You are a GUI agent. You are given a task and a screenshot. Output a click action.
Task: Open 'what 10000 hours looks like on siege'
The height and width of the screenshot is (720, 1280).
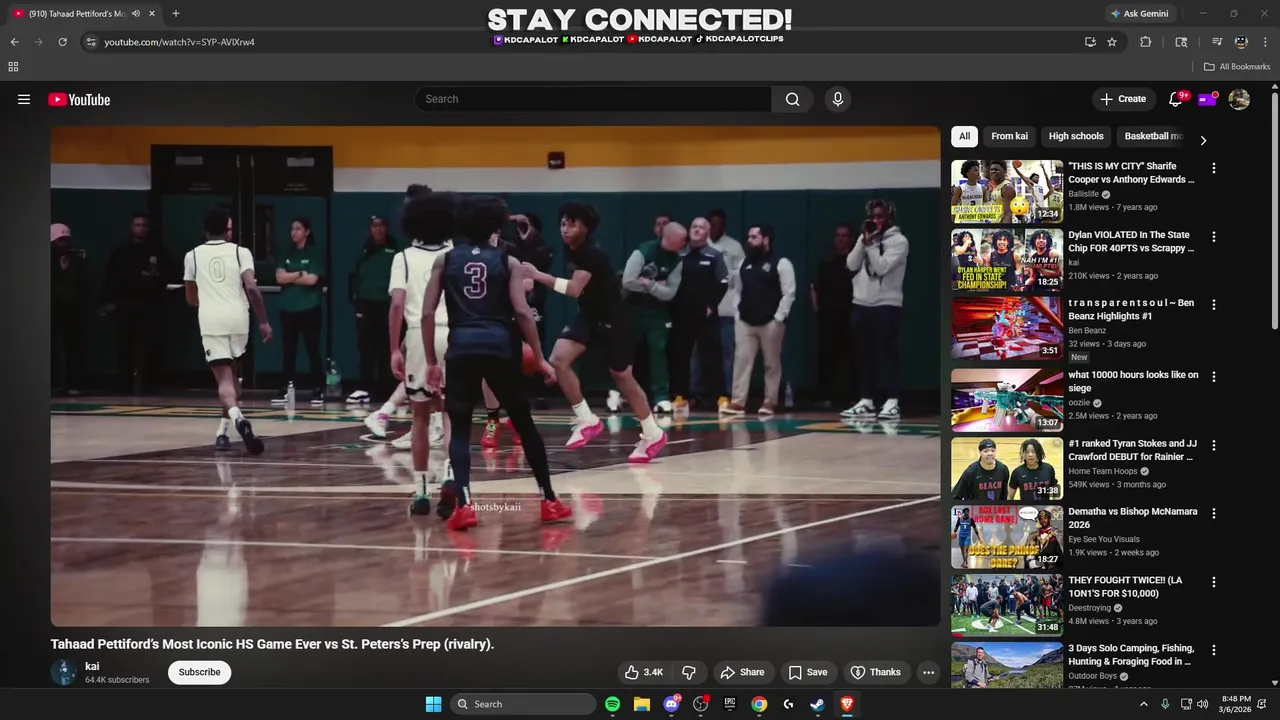click(x=1133, y=381)
